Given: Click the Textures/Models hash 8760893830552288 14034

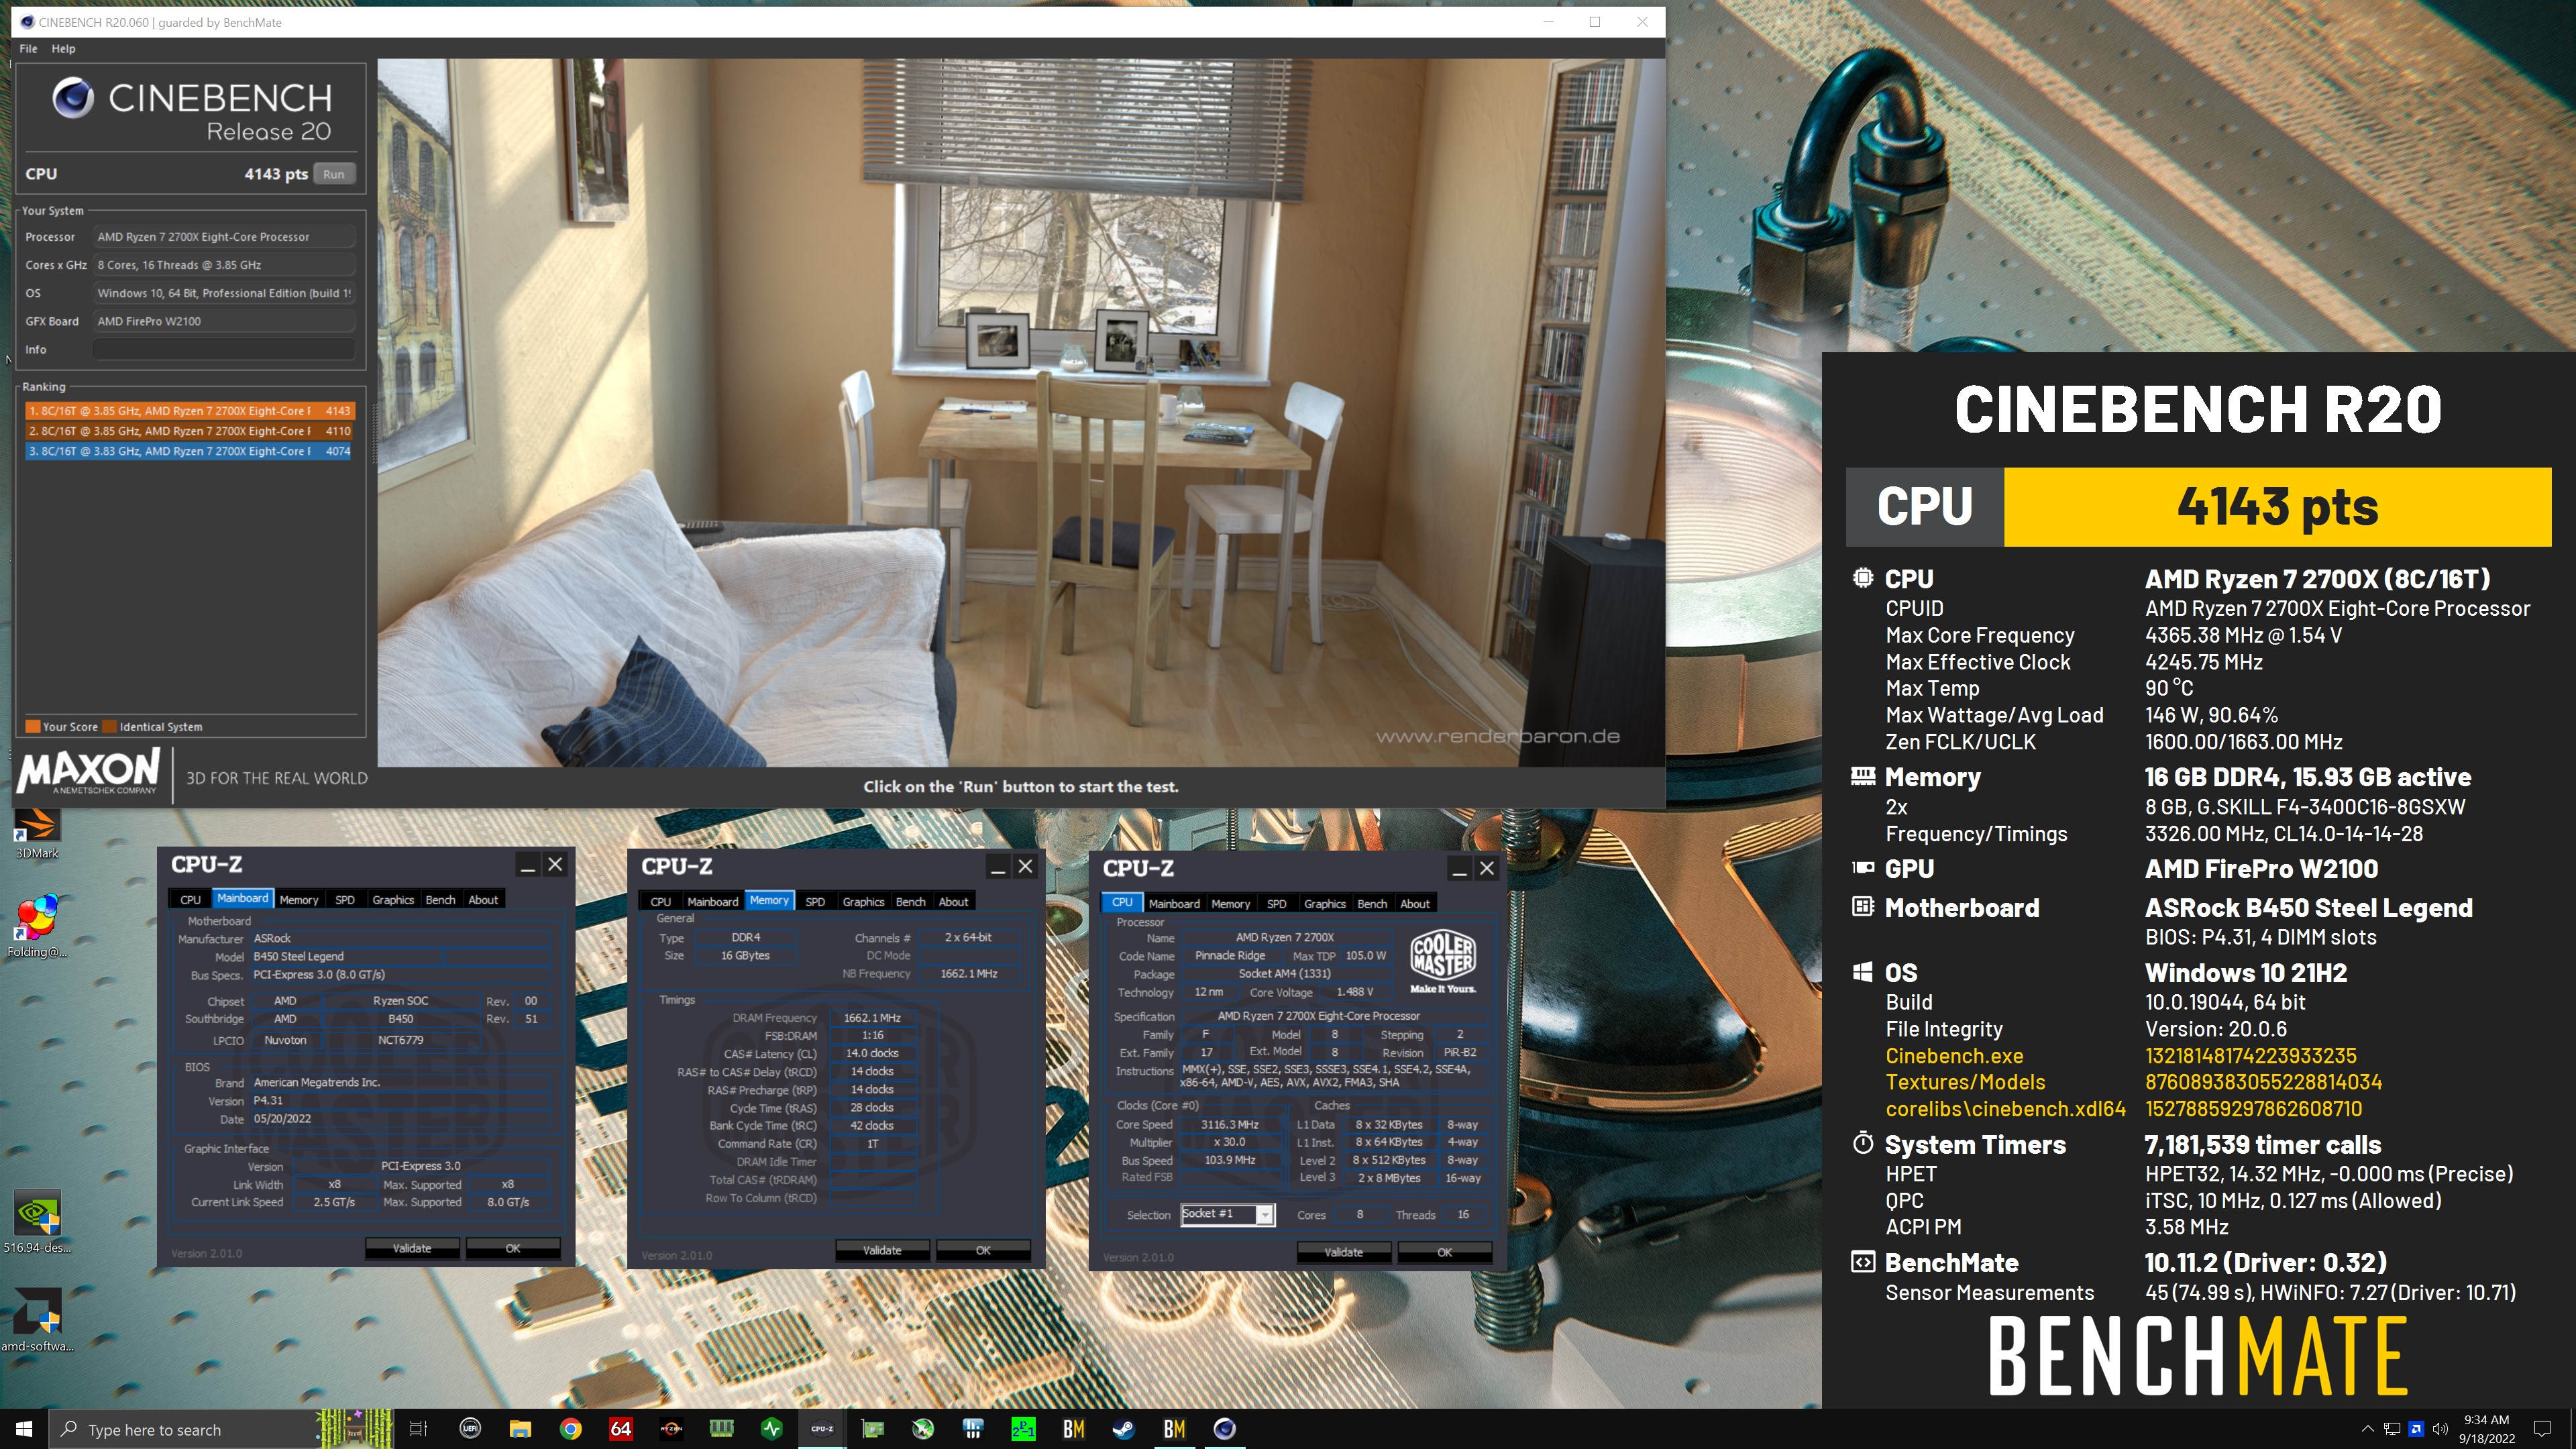Looking at the screenshot, I should tap(2264, 1082).
